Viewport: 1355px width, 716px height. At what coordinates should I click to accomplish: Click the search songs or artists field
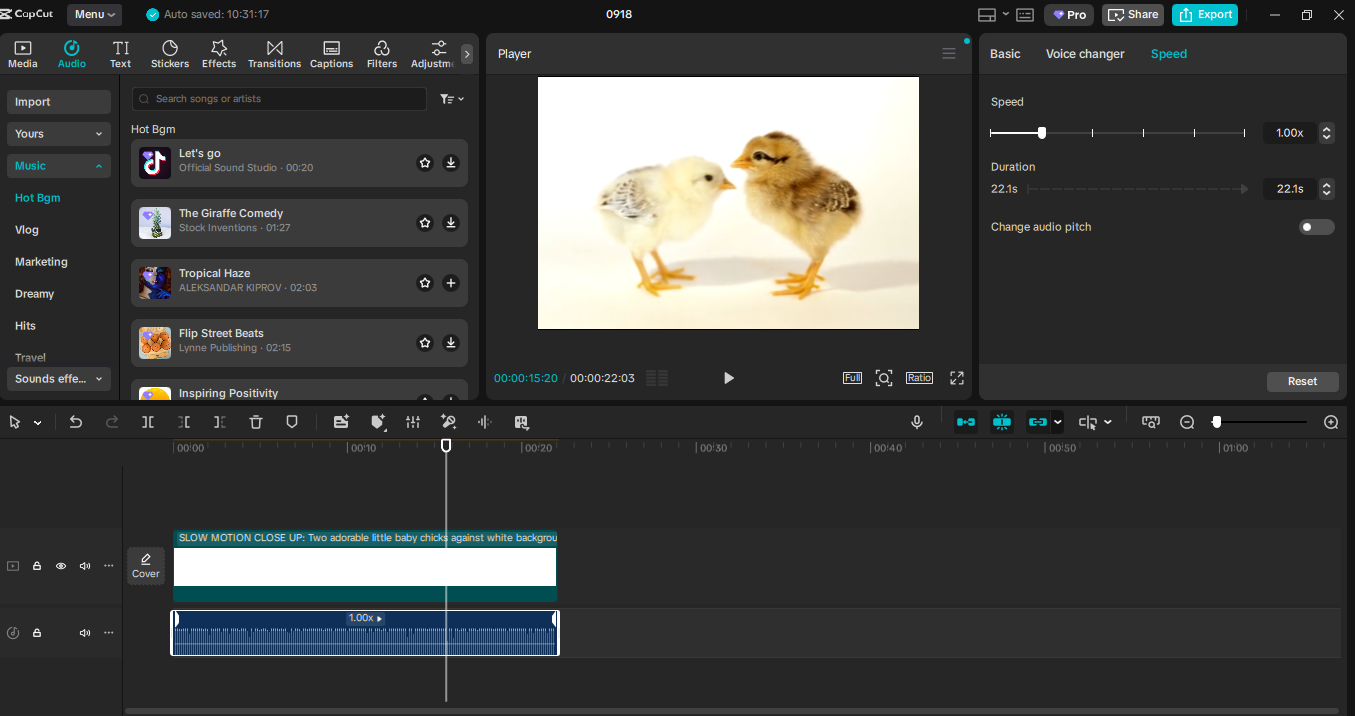(280, 99)
